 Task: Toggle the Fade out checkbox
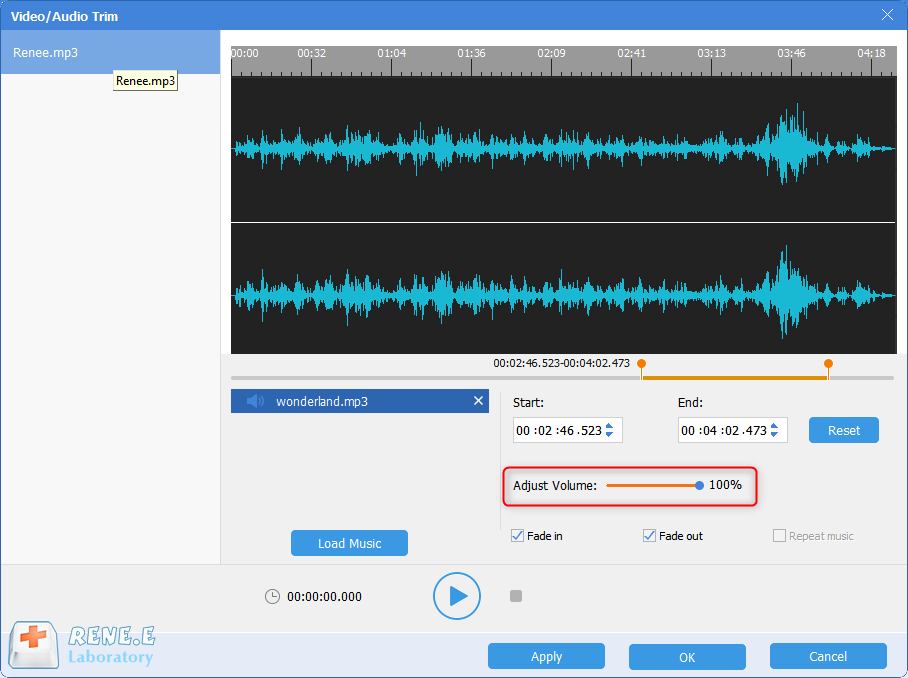pyautogui.click(x=649, y=536)
